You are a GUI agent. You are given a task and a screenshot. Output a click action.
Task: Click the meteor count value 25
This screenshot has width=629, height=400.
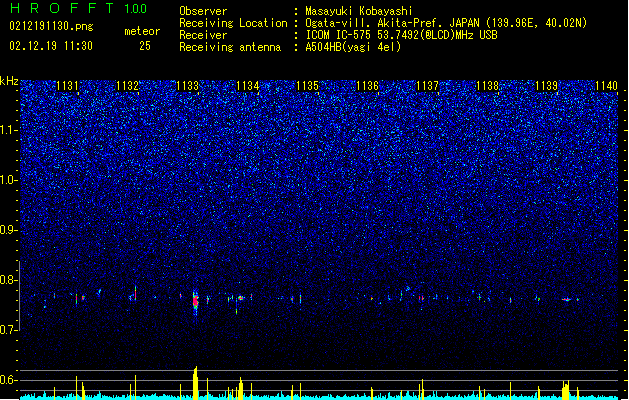(145, 46)
